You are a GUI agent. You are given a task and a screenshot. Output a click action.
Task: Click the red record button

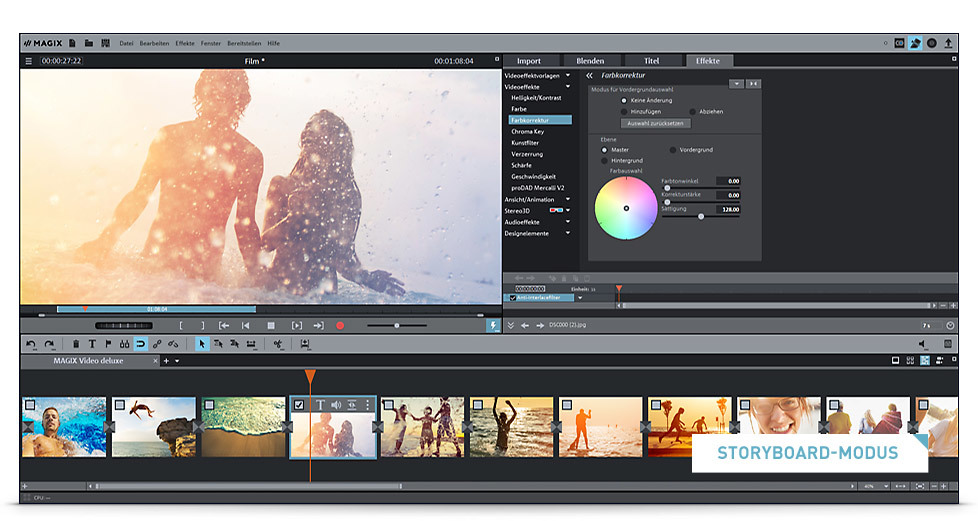click(x=340, y=325)
